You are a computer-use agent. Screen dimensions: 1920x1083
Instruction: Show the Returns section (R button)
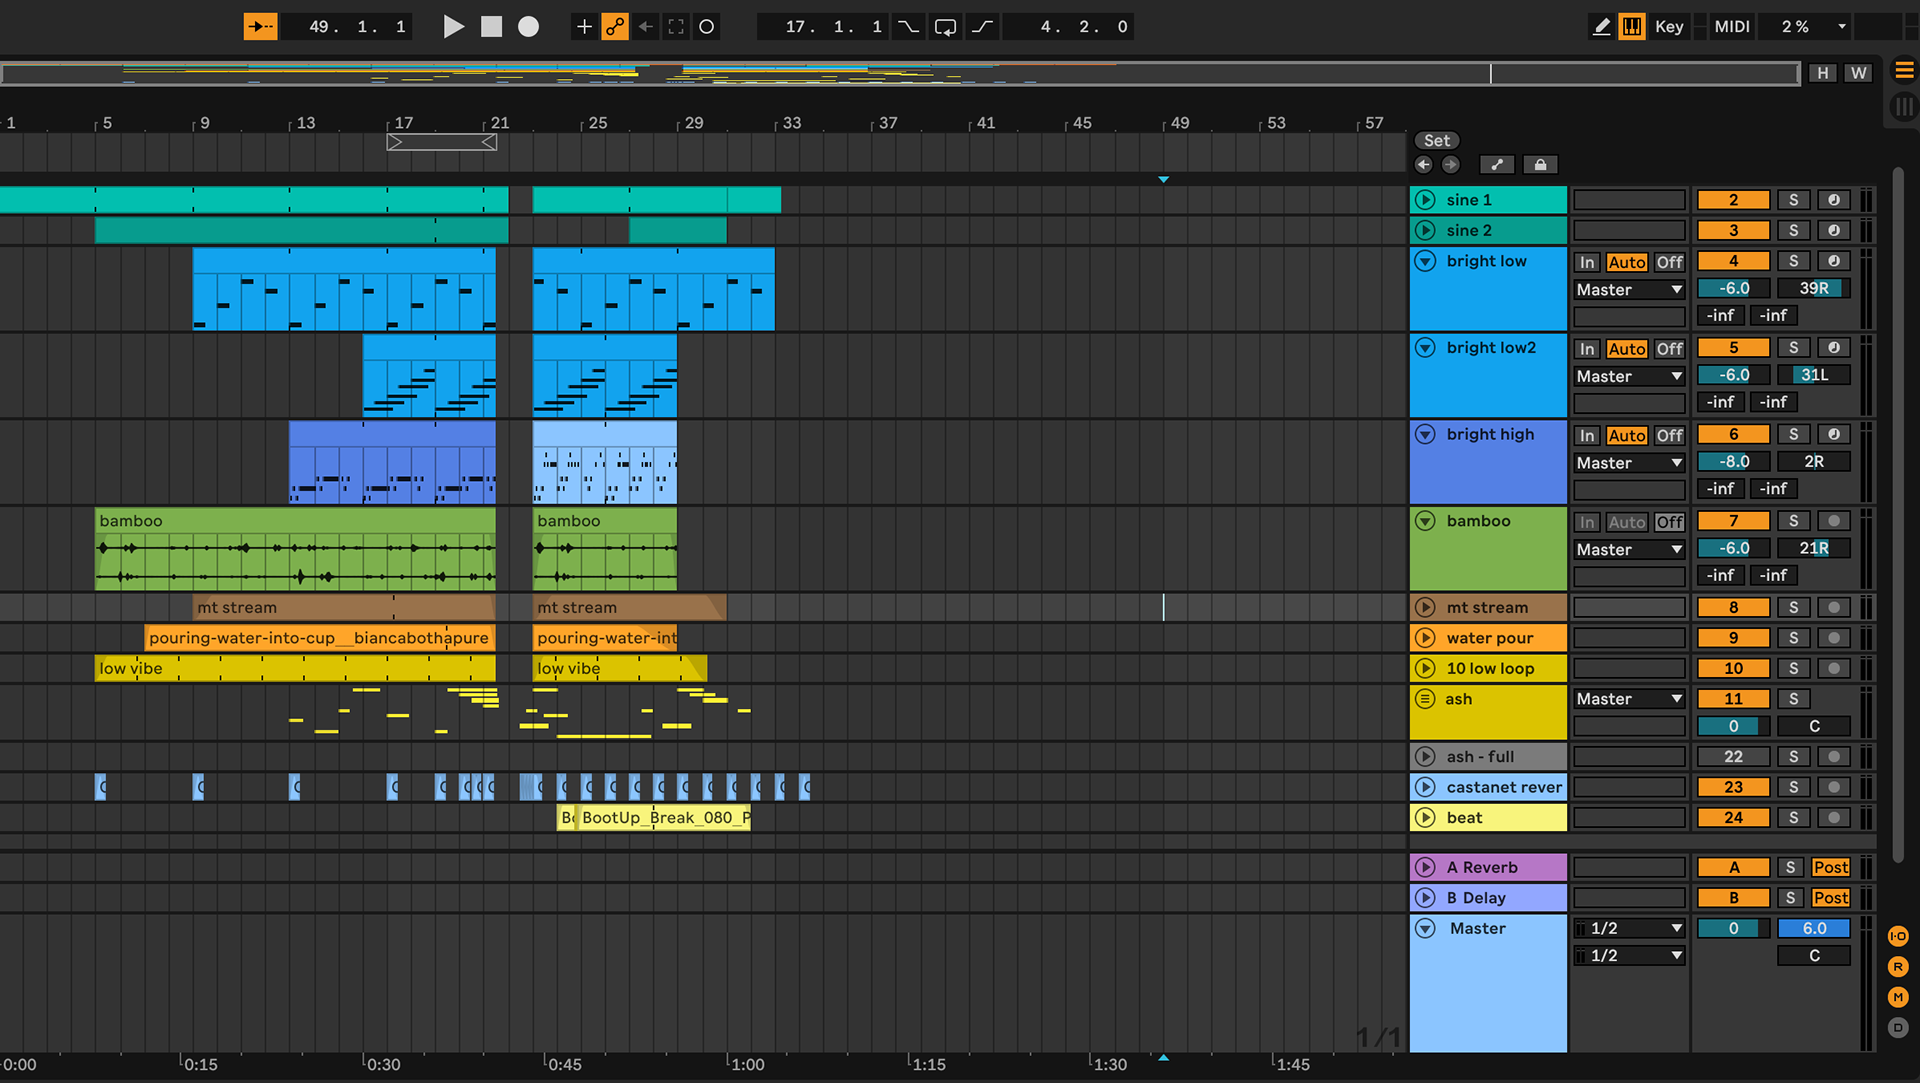(1897, 967)
